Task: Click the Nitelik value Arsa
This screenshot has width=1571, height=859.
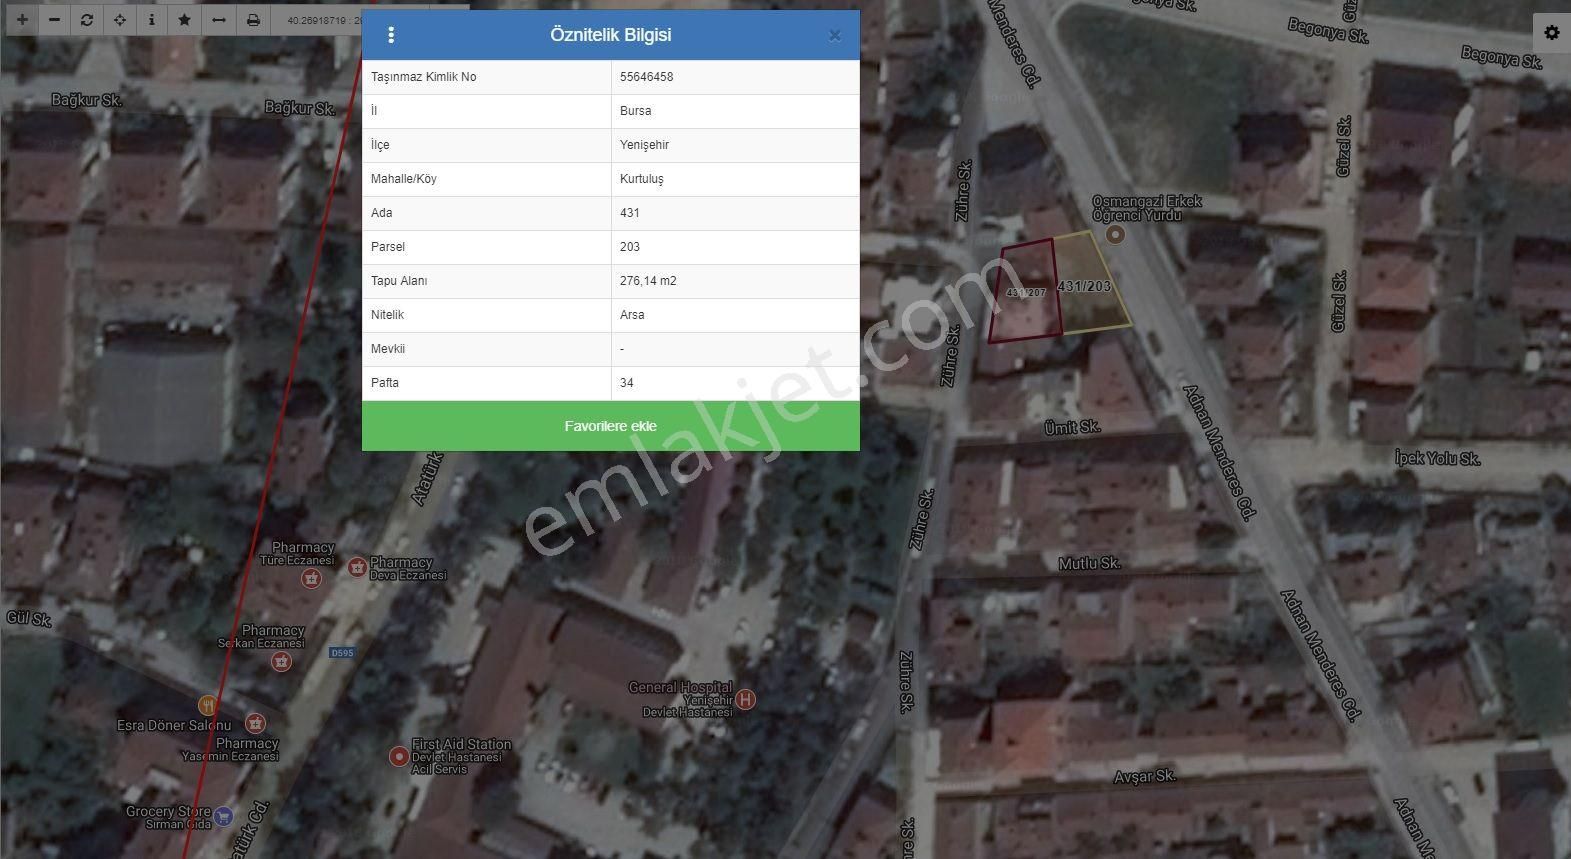Action: (632, 315)
